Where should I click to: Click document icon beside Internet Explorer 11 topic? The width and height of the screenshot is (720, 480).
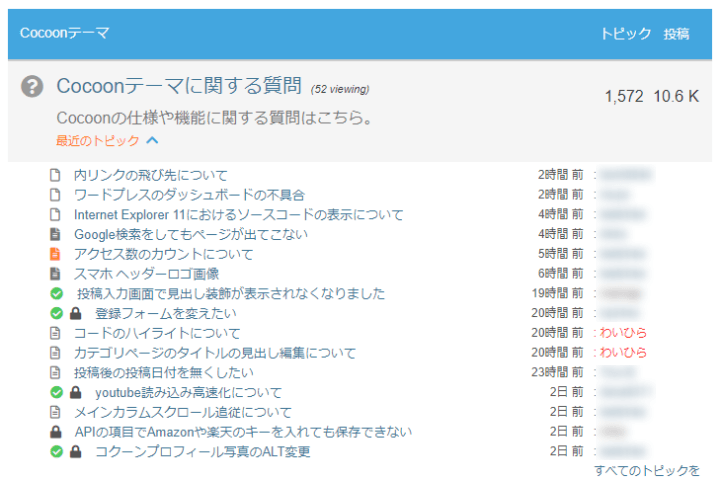click(x=55, y=215)
